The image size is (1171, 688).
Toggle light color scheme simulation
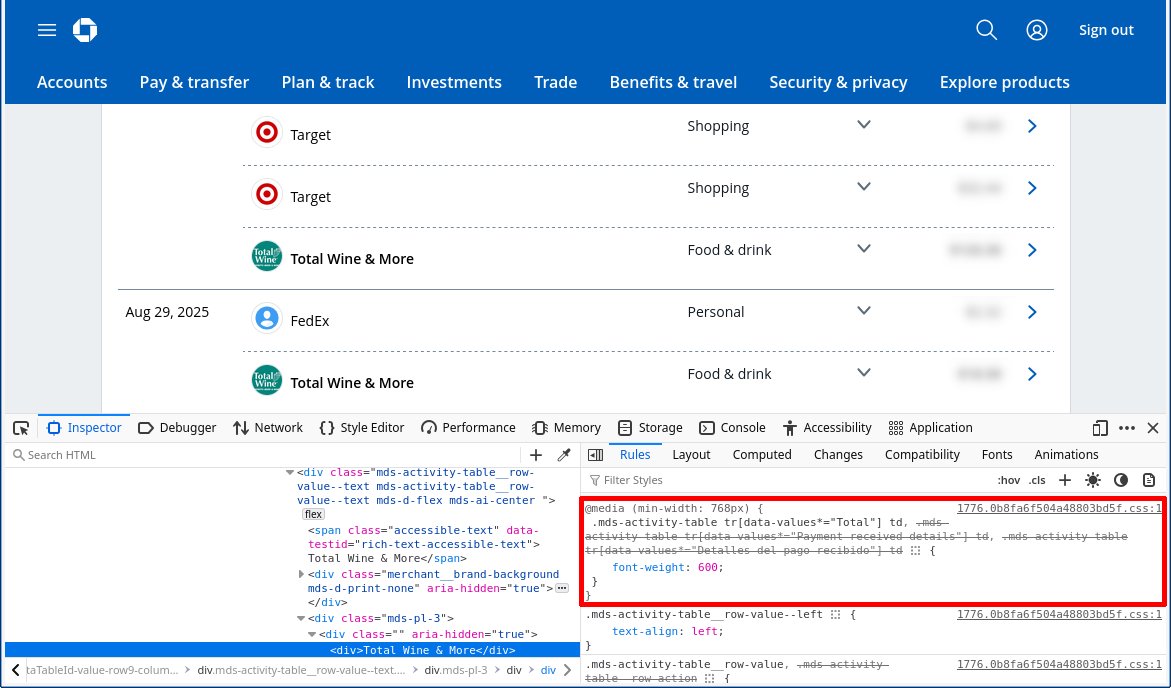(1093, 480)
